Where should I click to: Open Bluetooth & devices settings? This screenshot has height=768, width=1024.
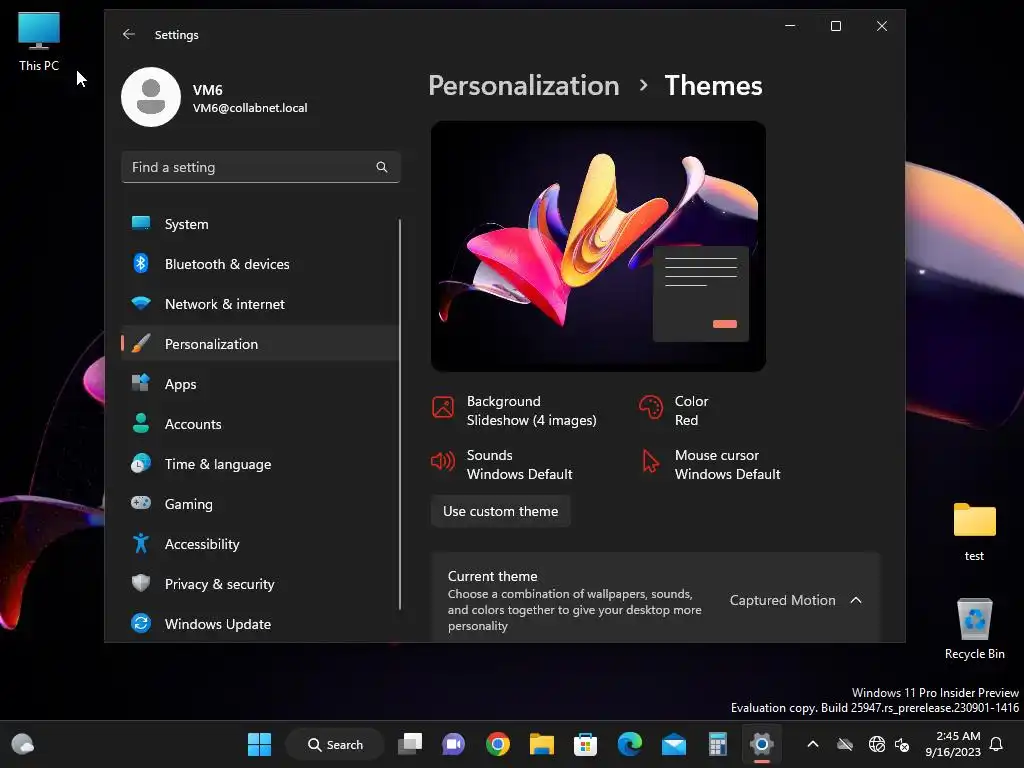tap(261, 264)
